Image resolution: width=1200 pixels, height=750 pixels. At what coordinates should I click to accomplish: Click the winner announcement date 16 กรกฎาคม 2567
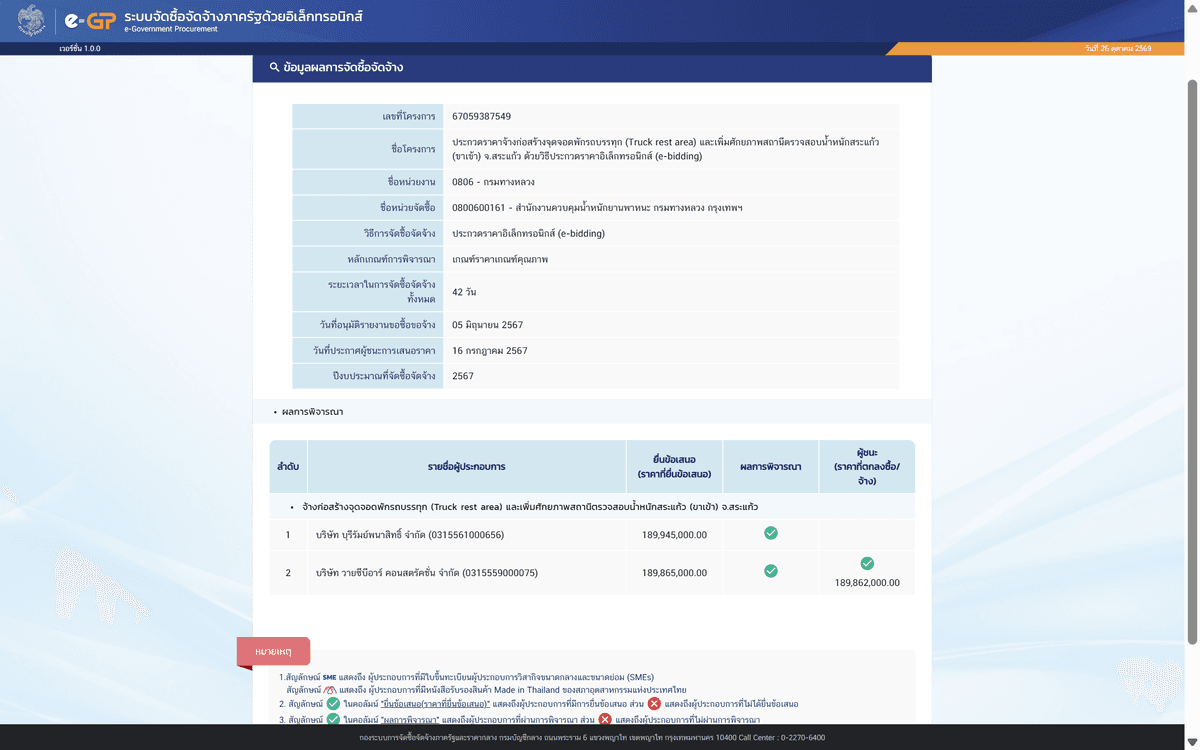[x=490, y=351]
